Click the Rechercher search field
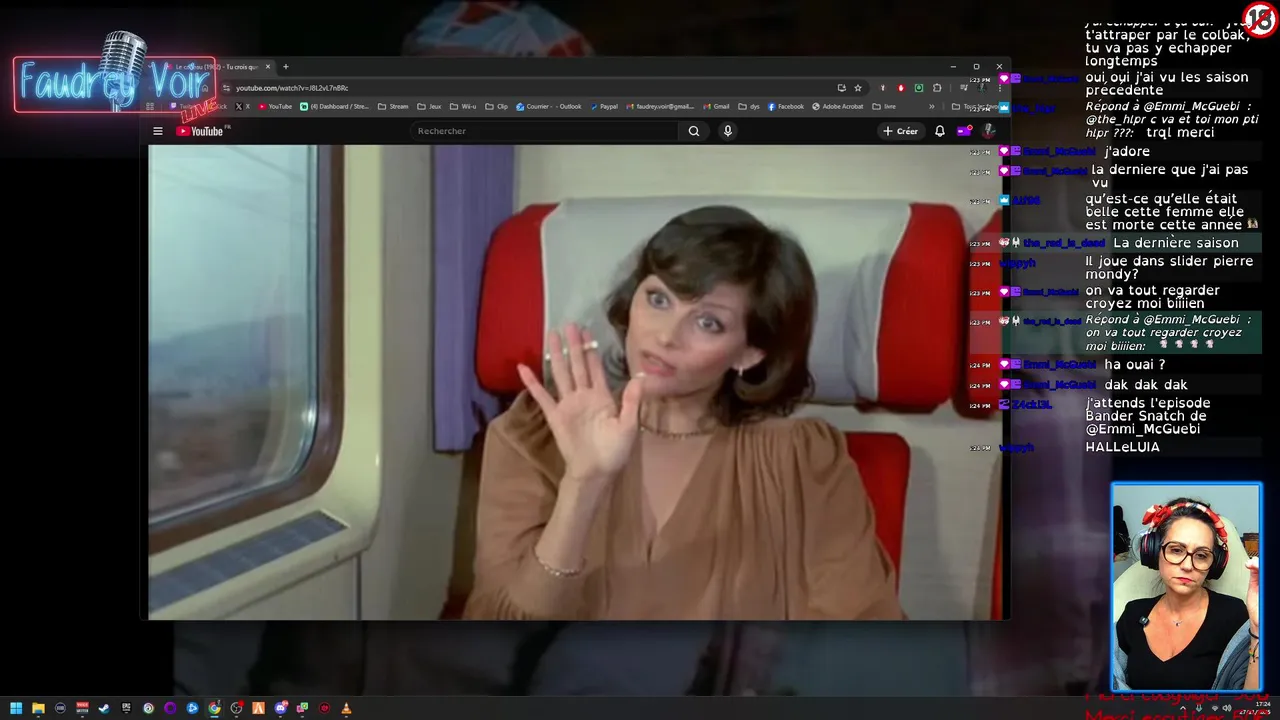Screen dimensions: 1280x720 coord(545,131)
